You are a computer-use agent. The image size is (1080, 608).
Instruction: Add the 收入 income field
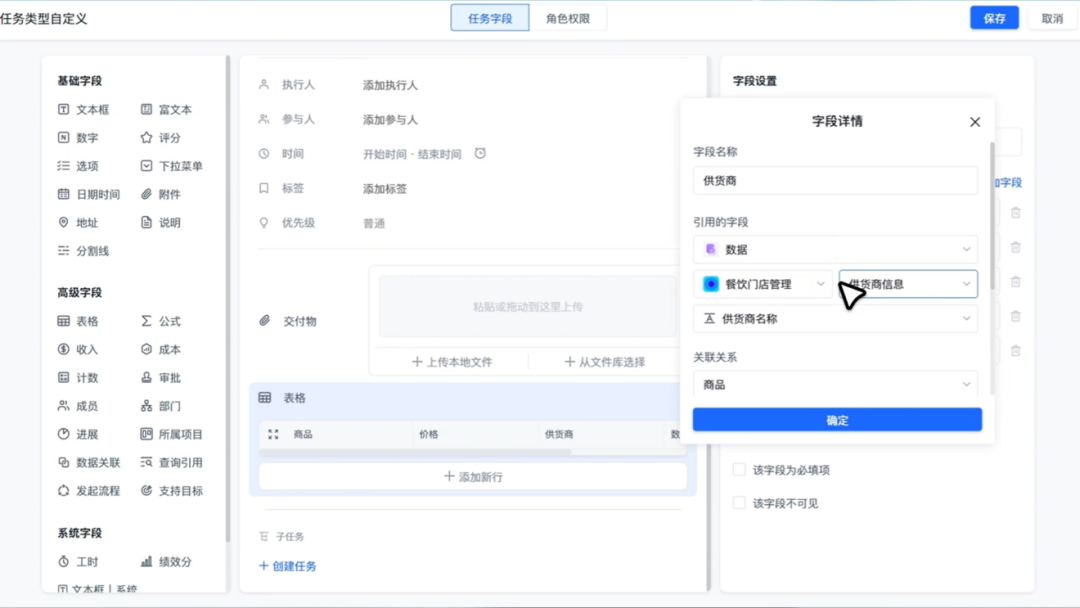pos(78,349)
